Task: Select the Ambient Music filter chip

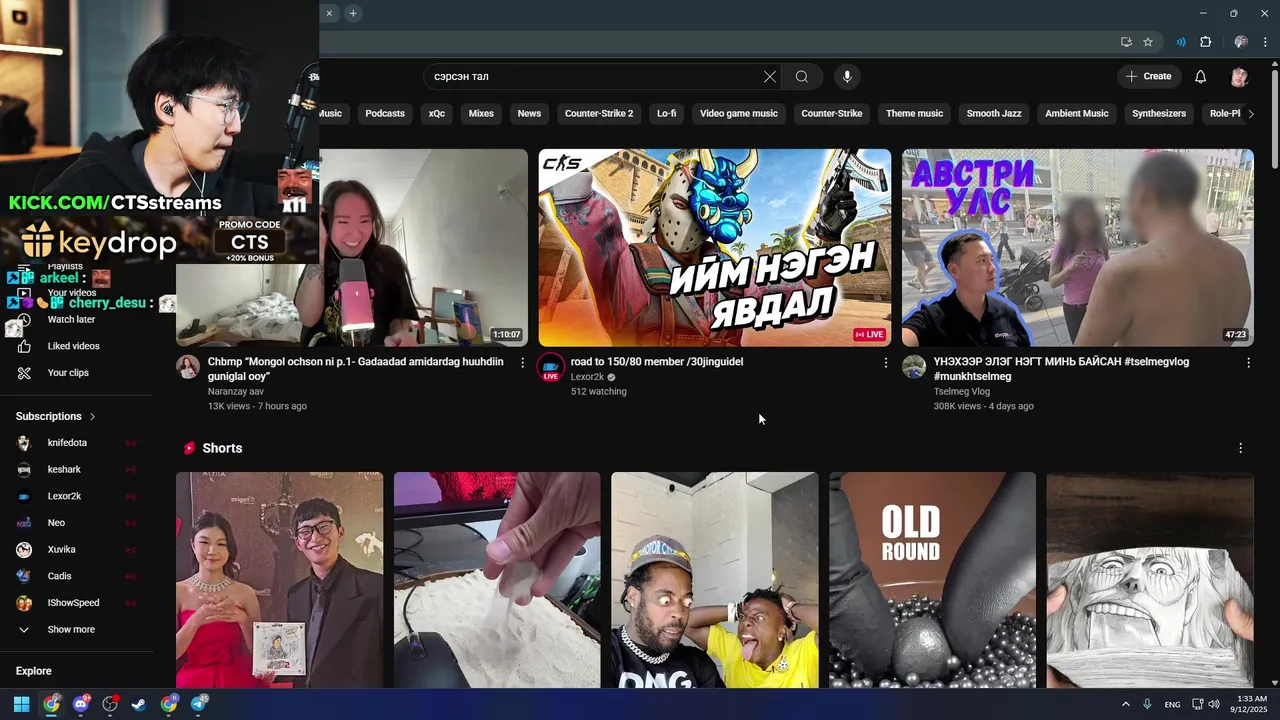Action: 1077,114
